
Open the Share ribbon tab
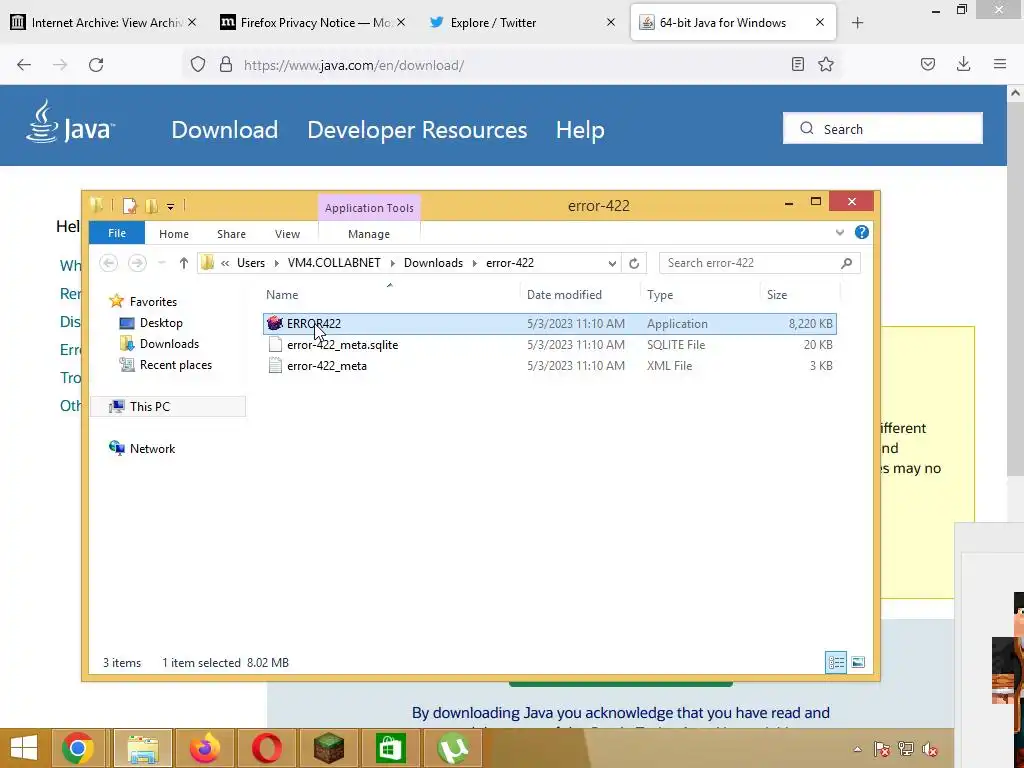tap(231, 234)
